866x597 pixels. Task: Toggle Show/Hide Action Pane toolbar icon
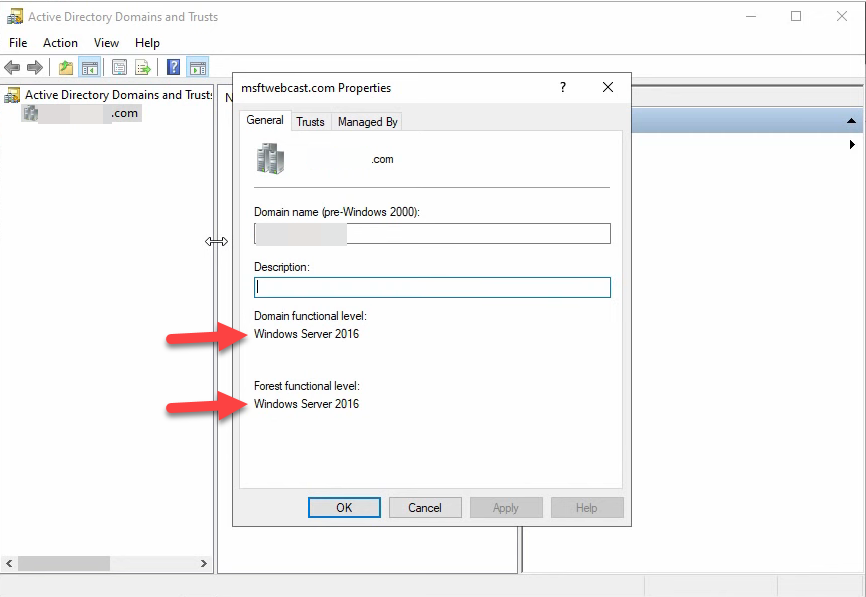[x=198, y=68]
